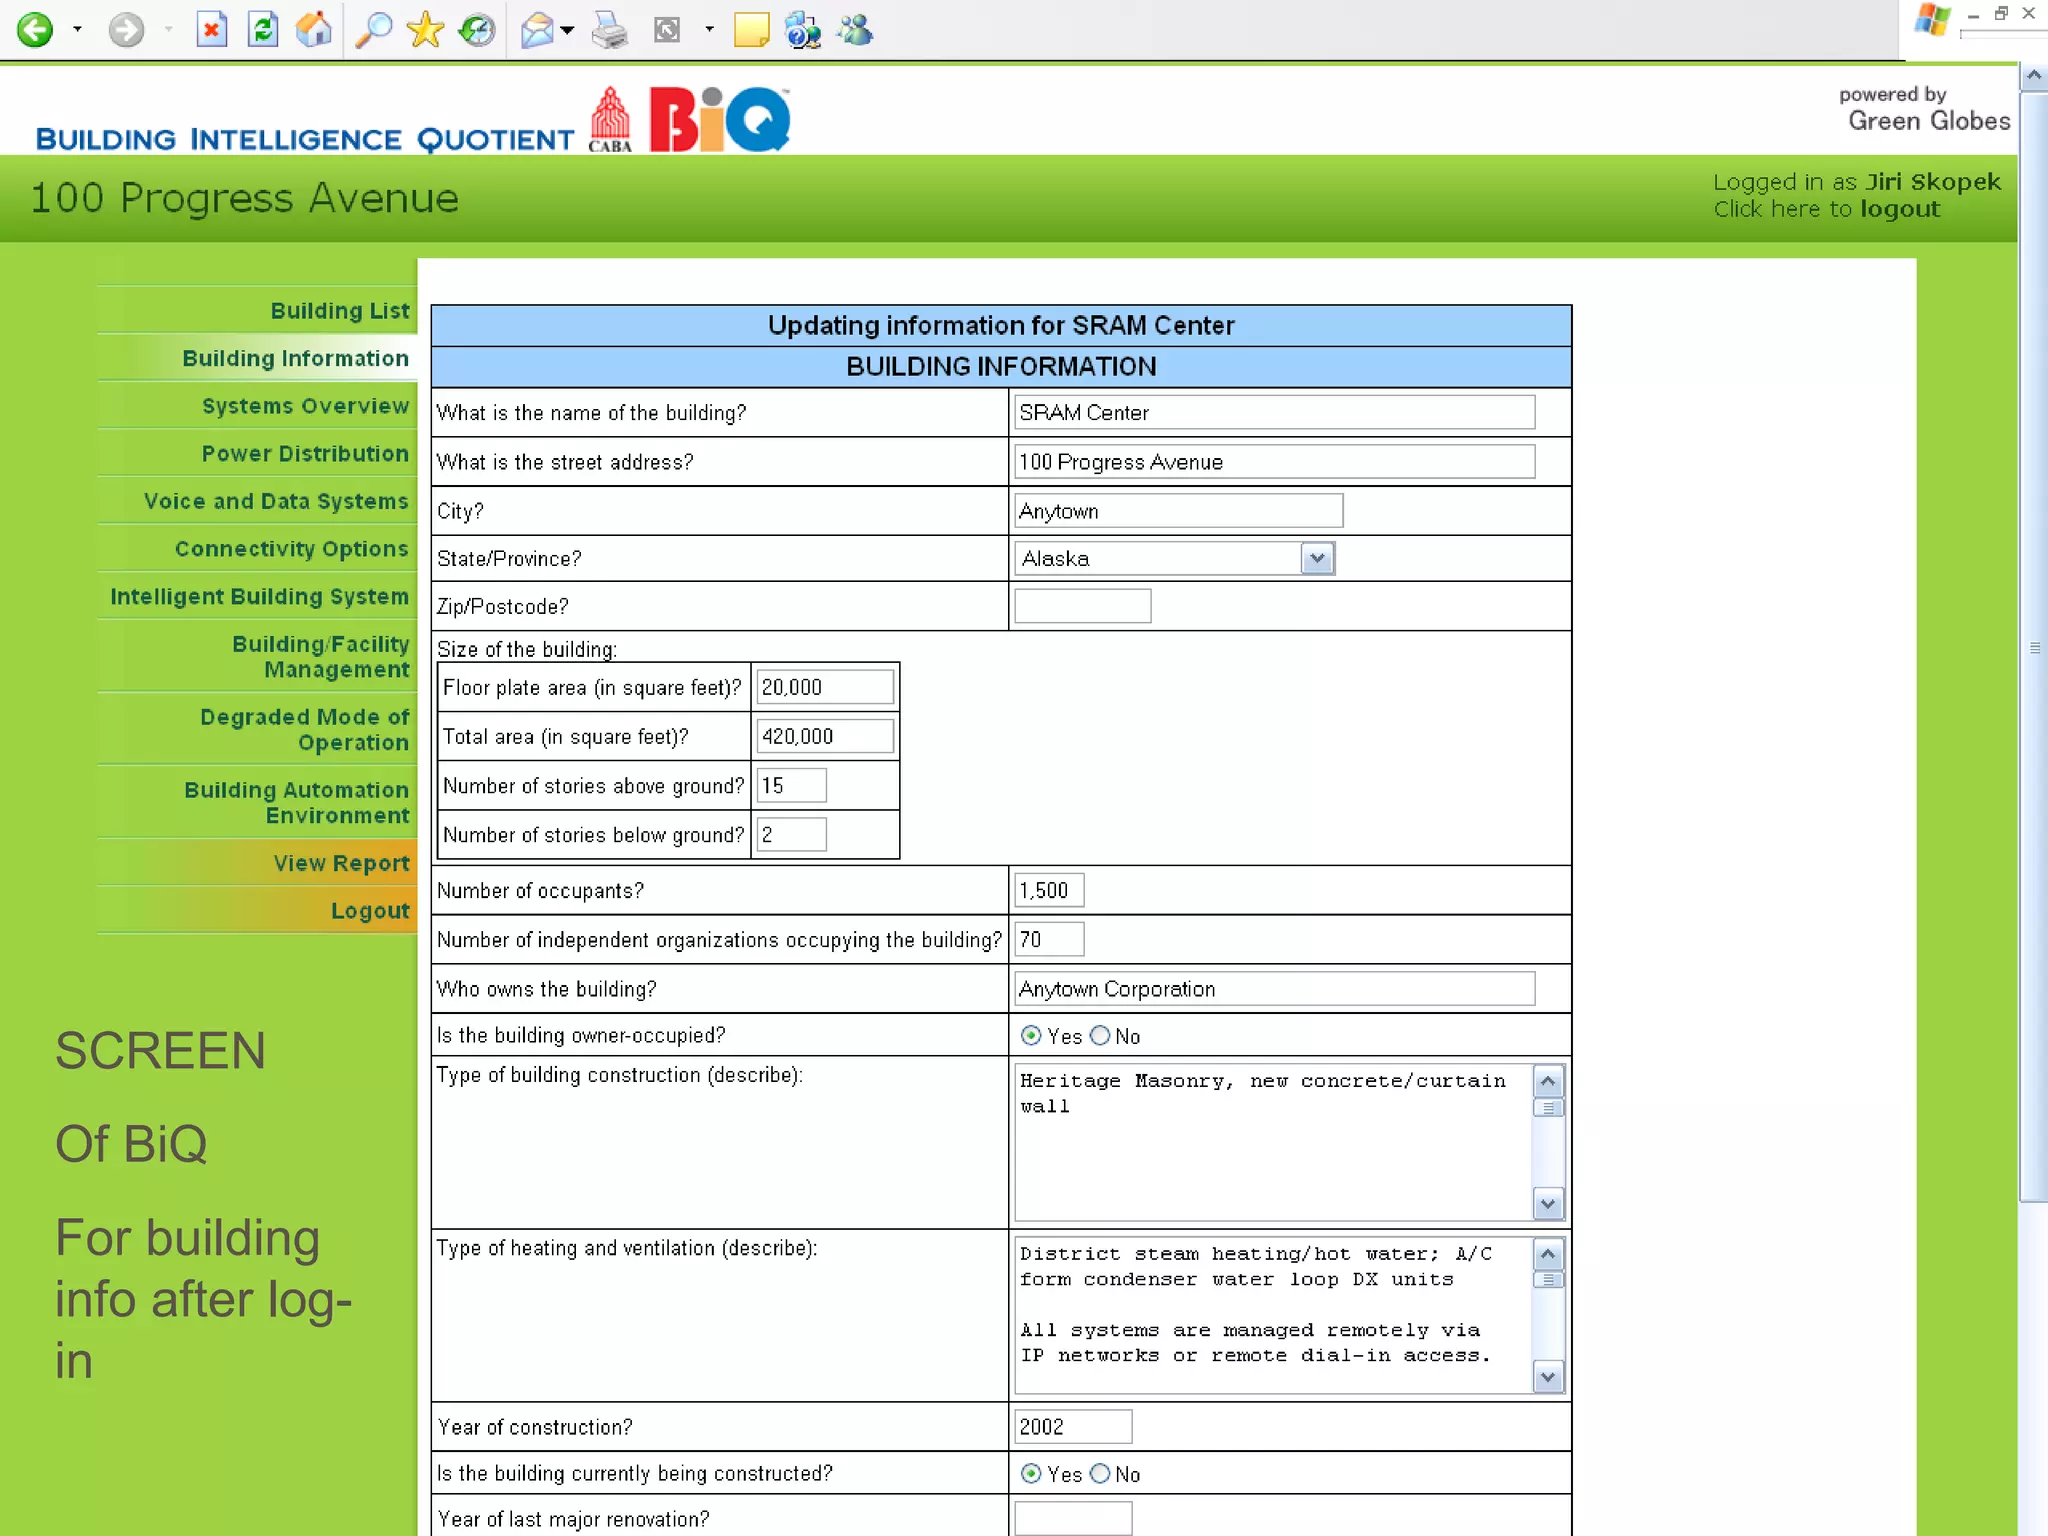Viewport: 2048px width, 1536px height.
Task: Open the Back button history dropdown
Action: [77, 30]
